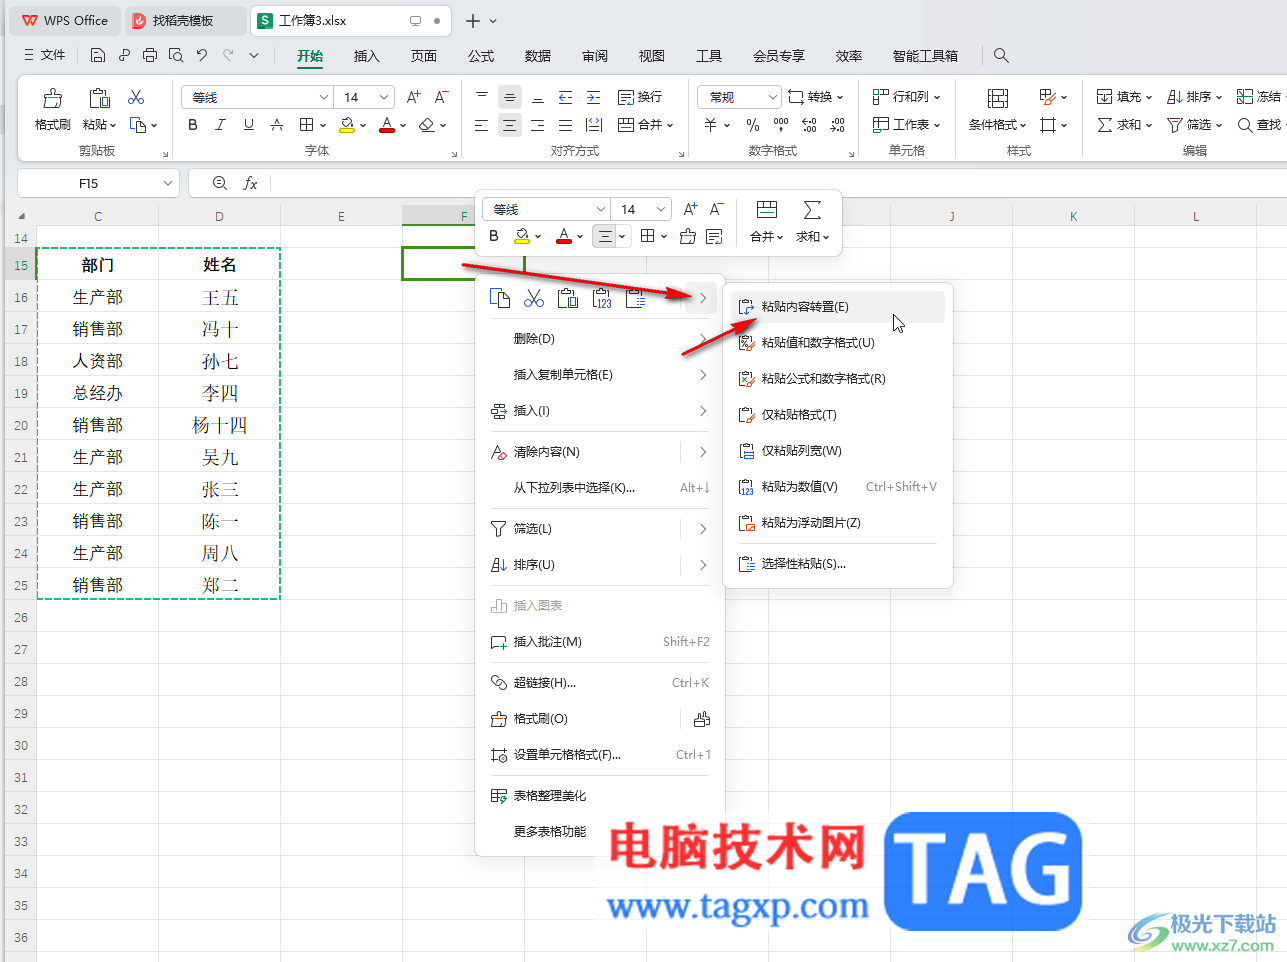Expand the Paste (粘贴) dropdown in ribbon
Image resolution: width=1287 pixels, height=962 pixels.
click(99, 125)
